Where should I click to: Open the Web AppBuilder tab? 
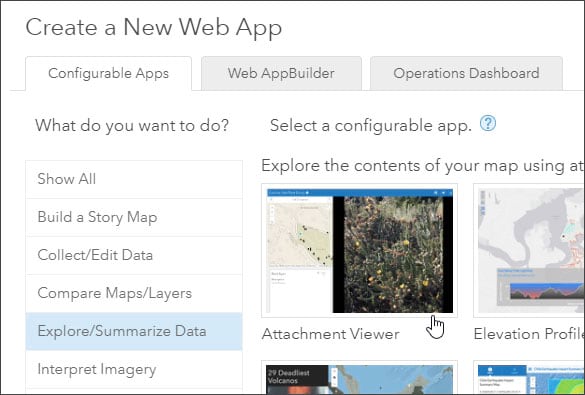click(x=281, y=73)
